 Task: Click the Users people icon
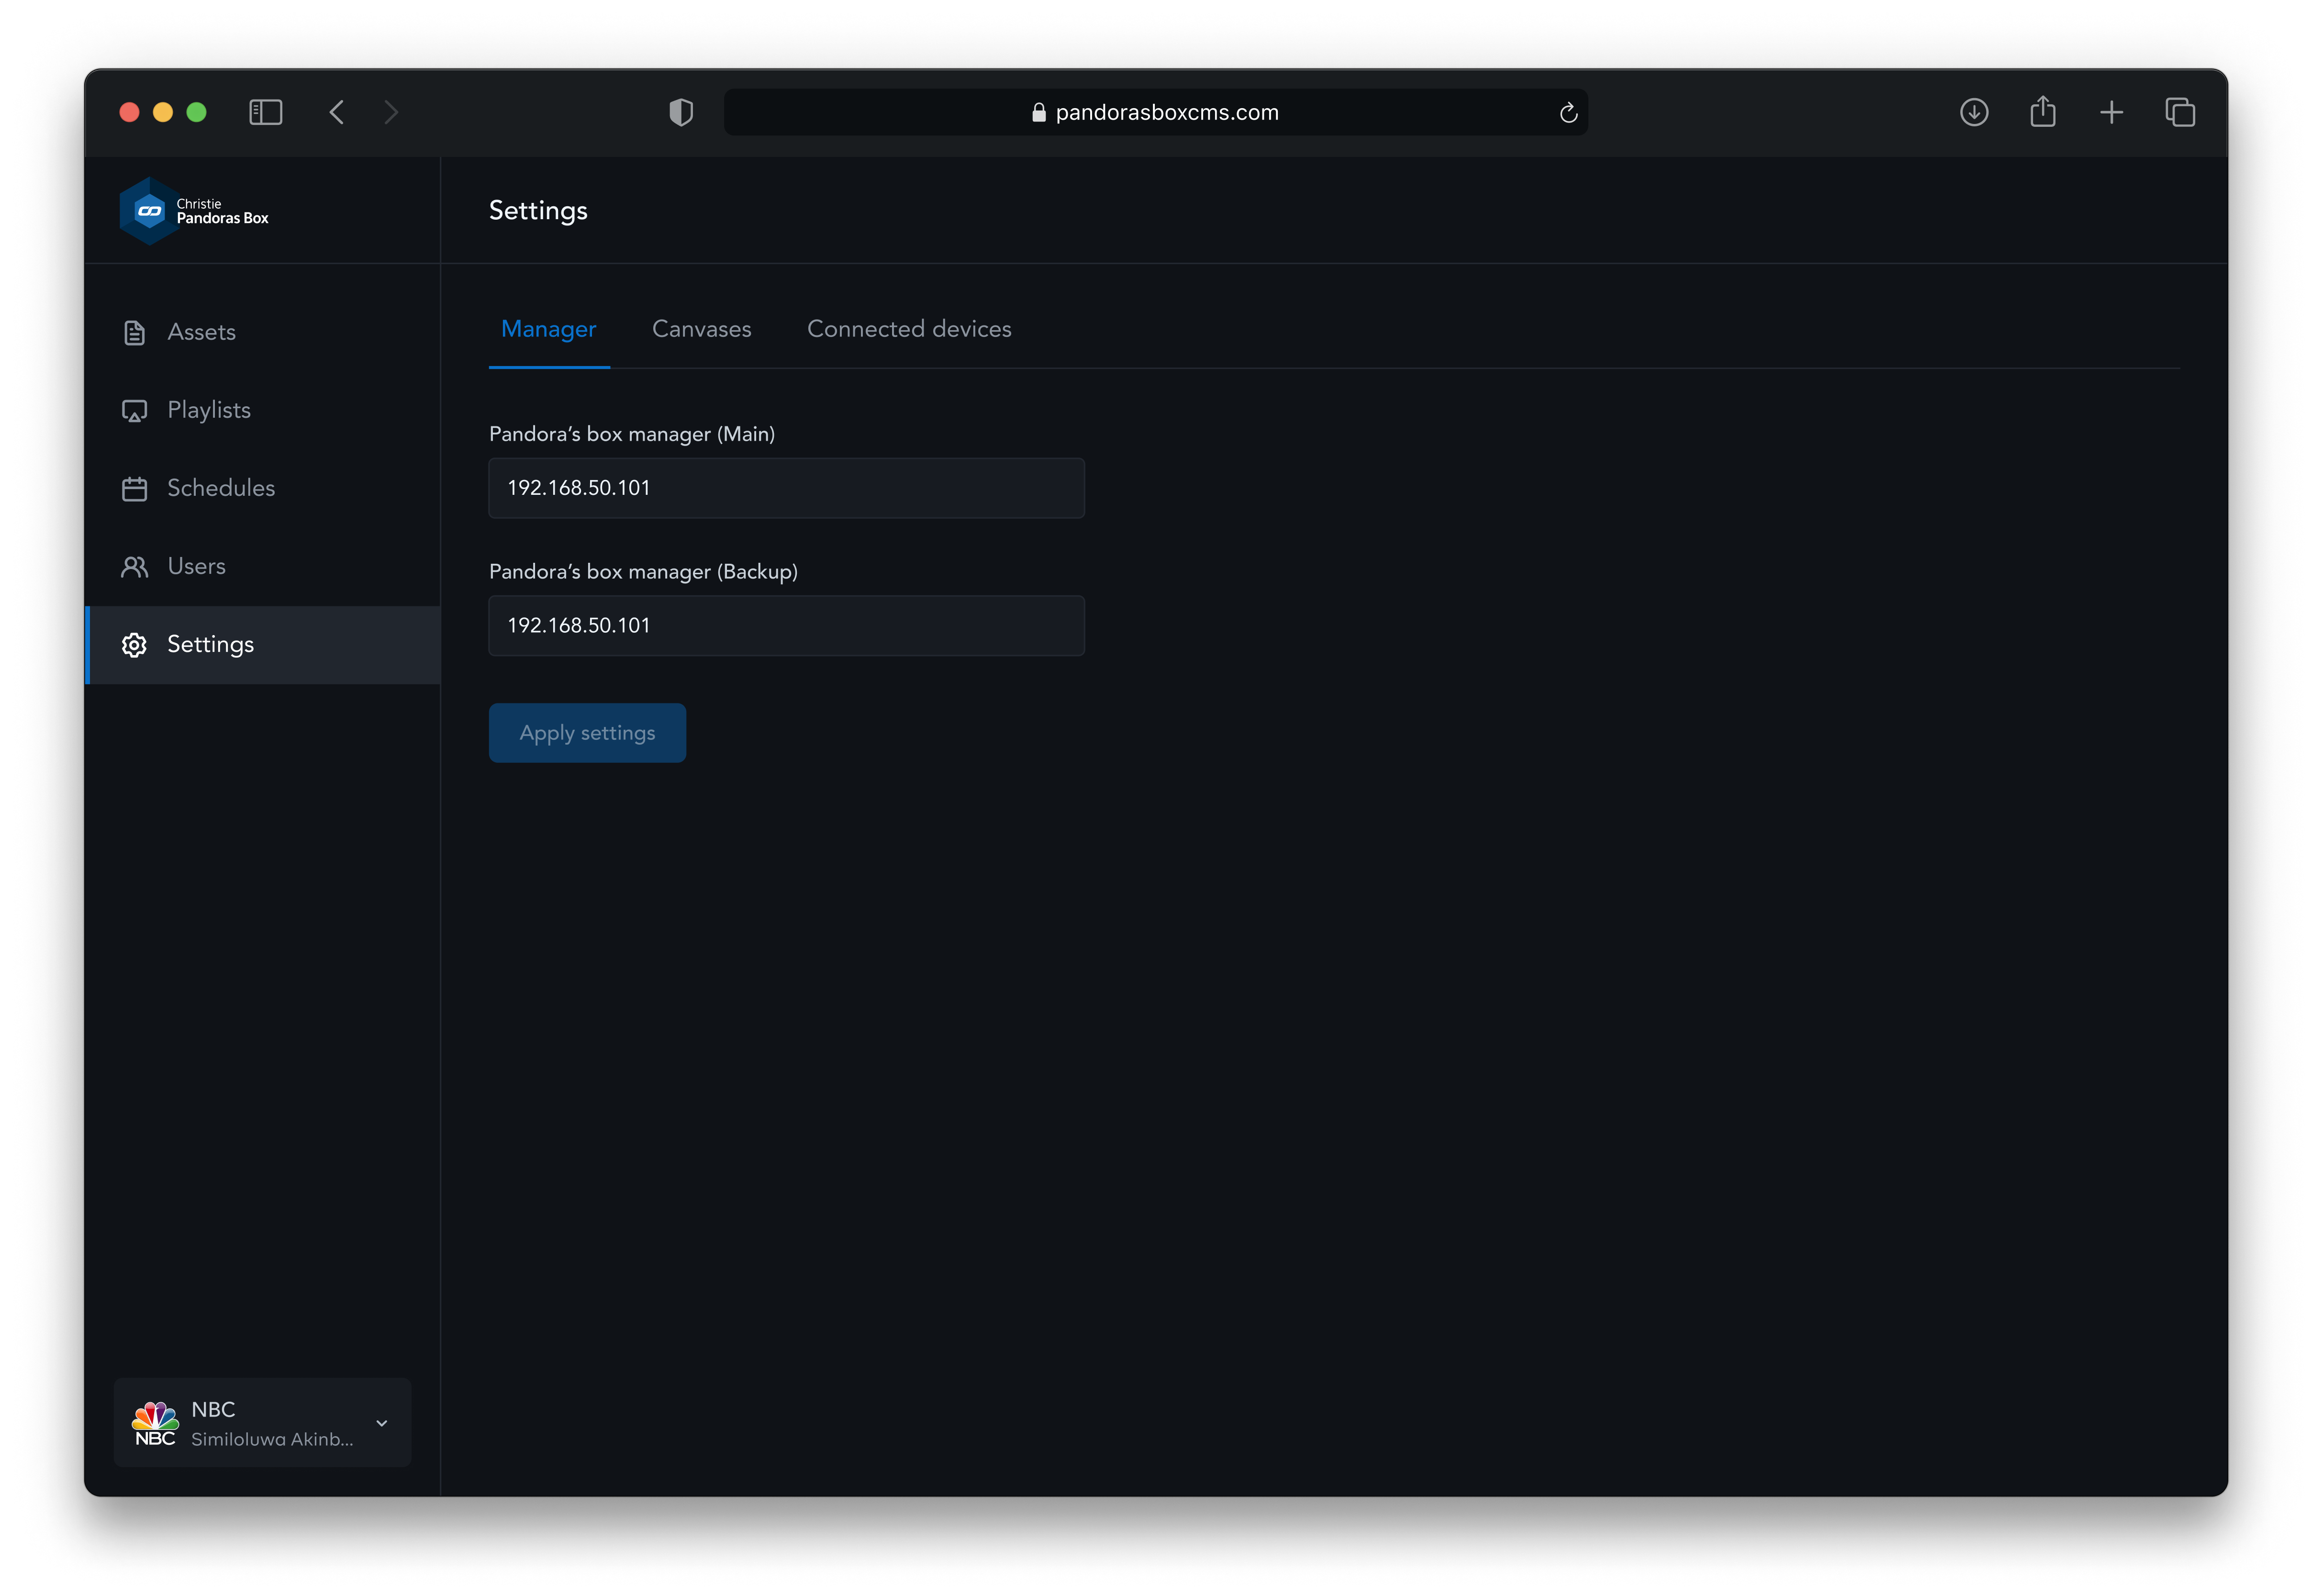(134, 567)
